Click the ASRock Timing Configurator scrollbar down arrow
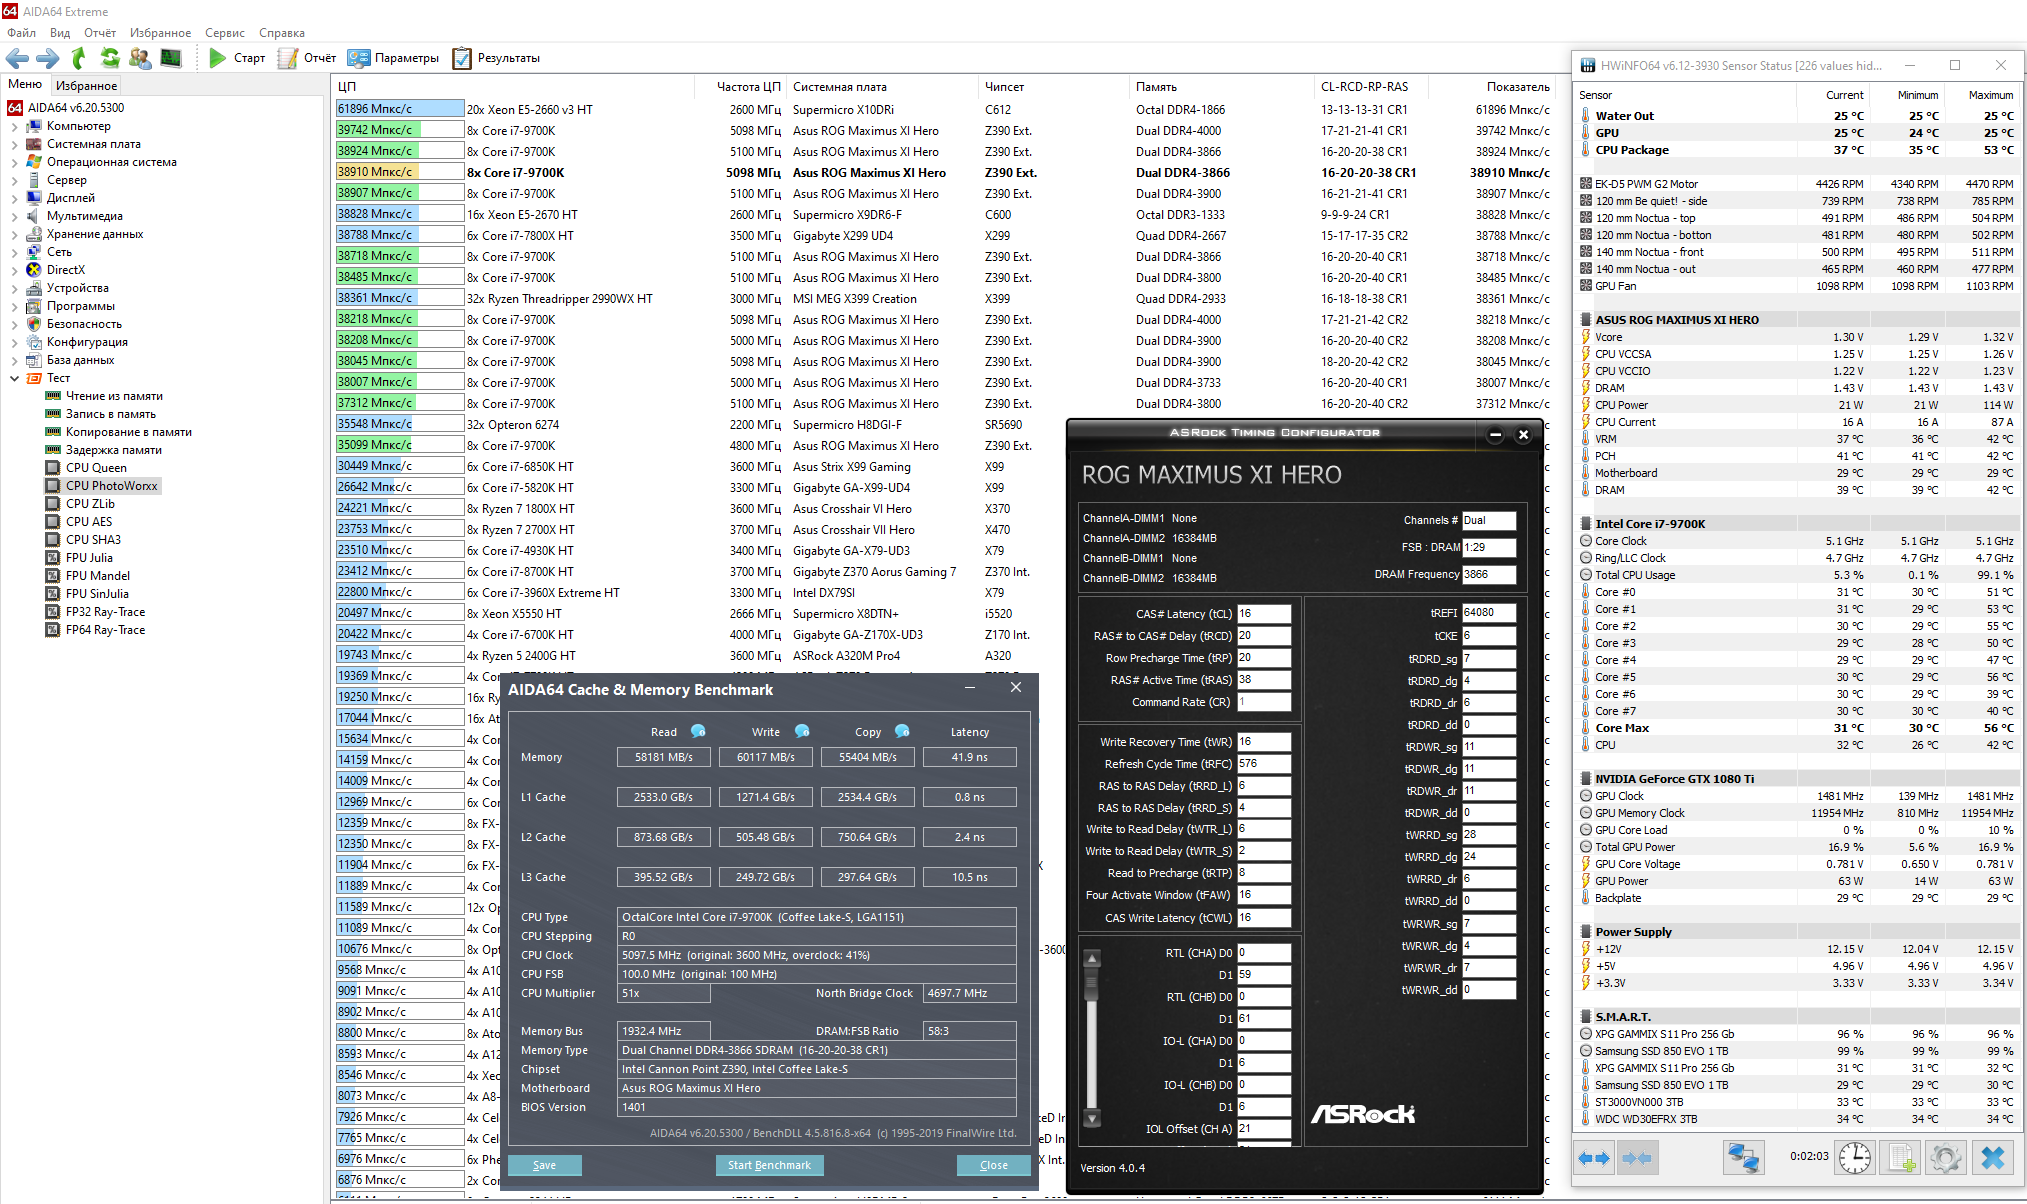Screen dimensions: 2027x1204 [x=1092, y=1118]
